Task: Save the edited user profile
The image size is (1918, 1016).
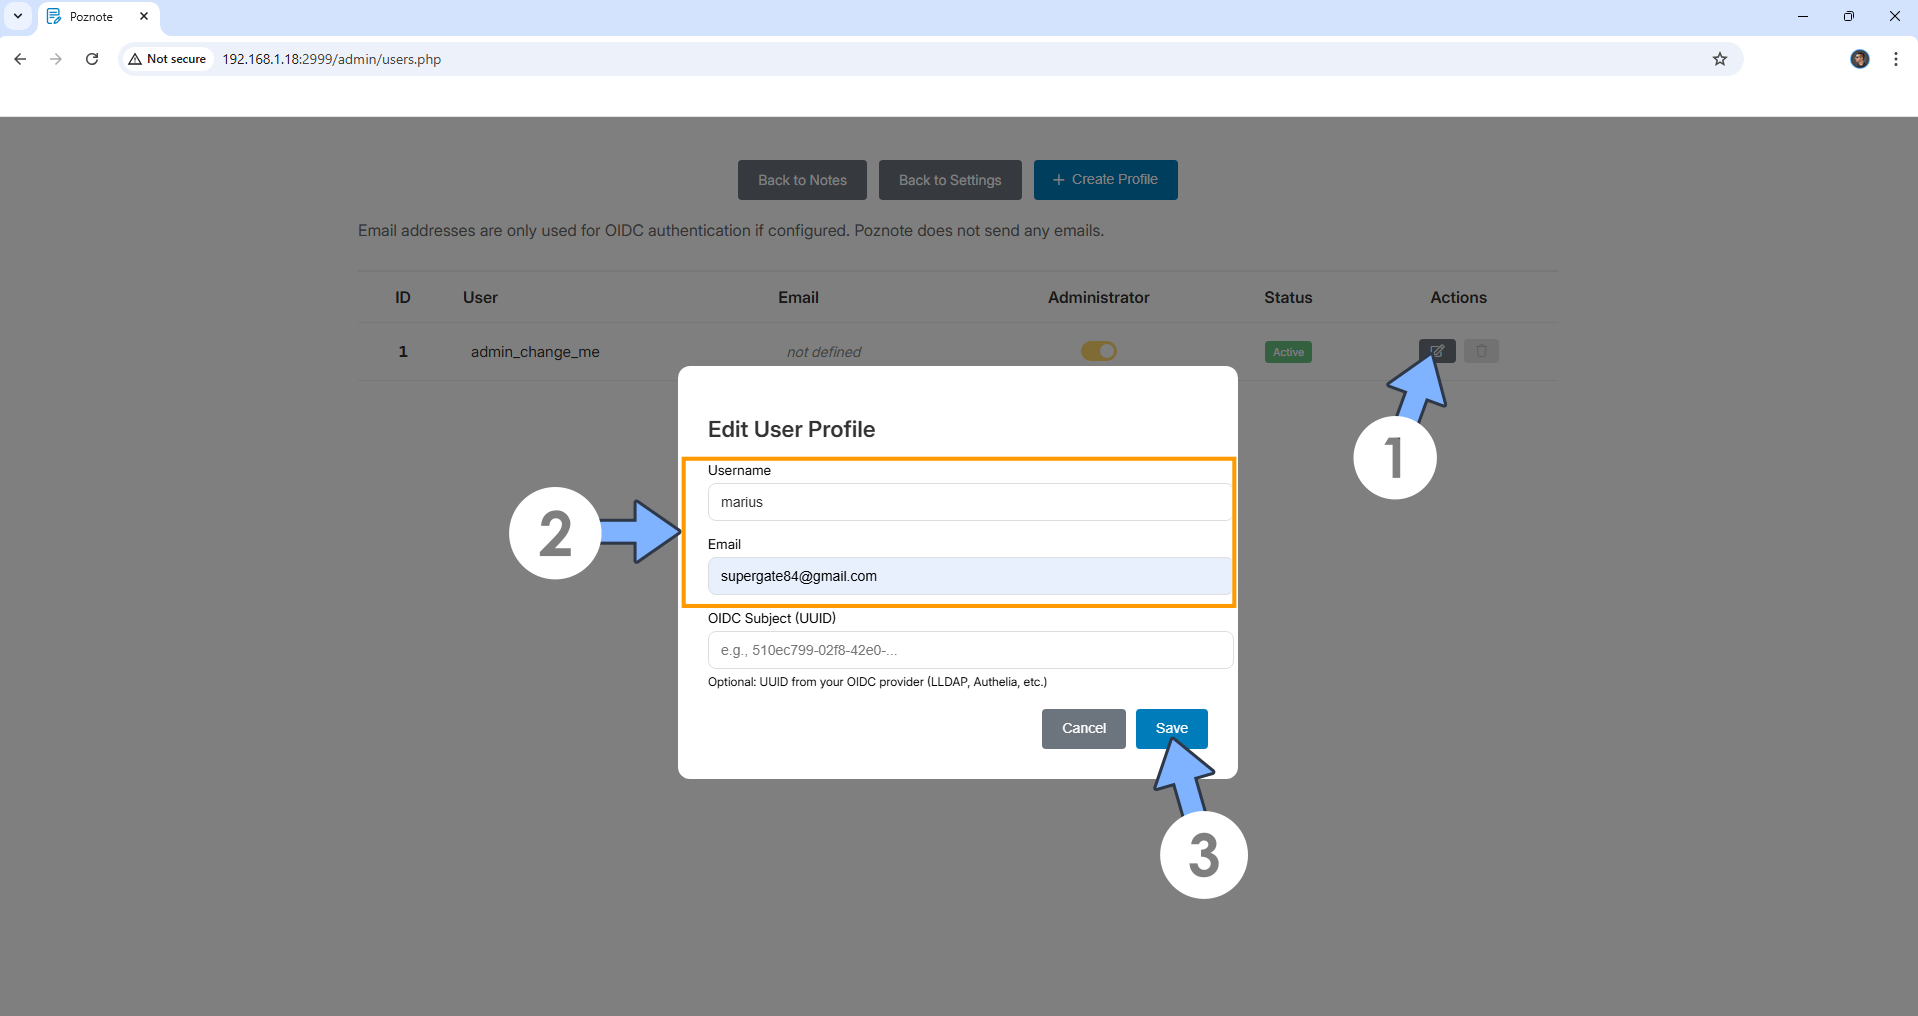Action: [1170, 728]
